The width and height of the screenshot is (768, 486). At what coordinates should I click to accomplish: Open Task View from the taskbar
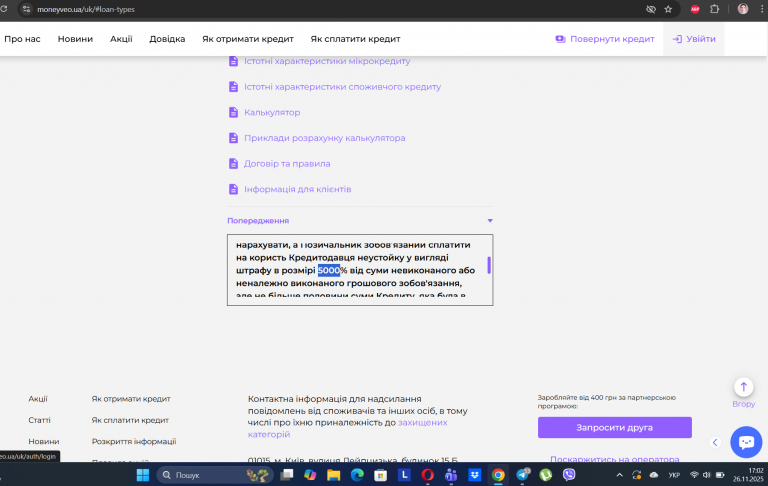287,475
